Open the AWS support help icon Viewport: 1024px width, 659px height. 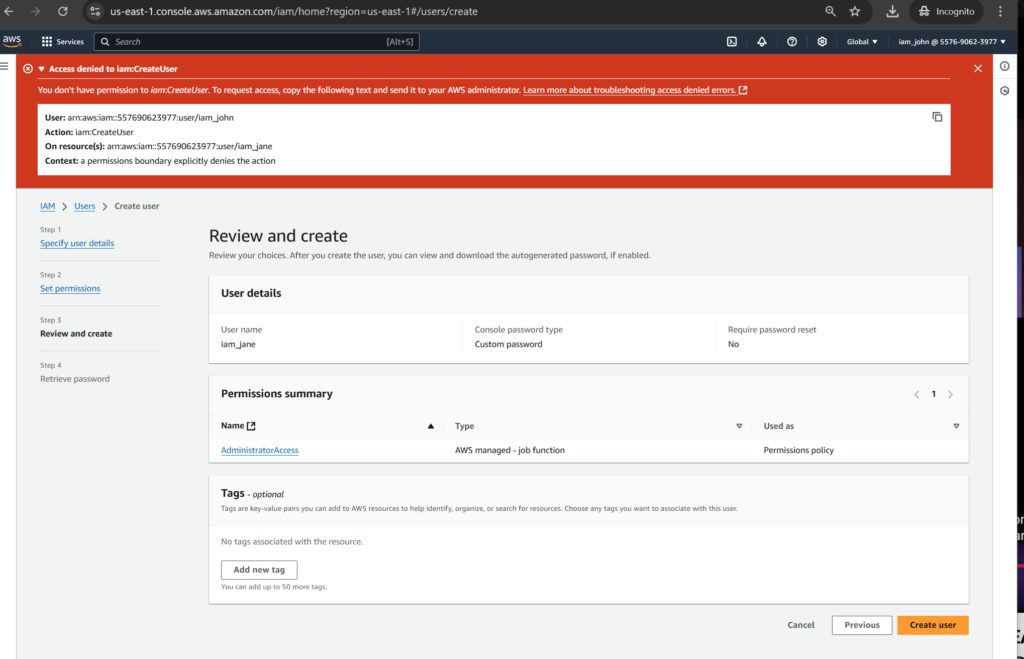[x=792, y=42]
